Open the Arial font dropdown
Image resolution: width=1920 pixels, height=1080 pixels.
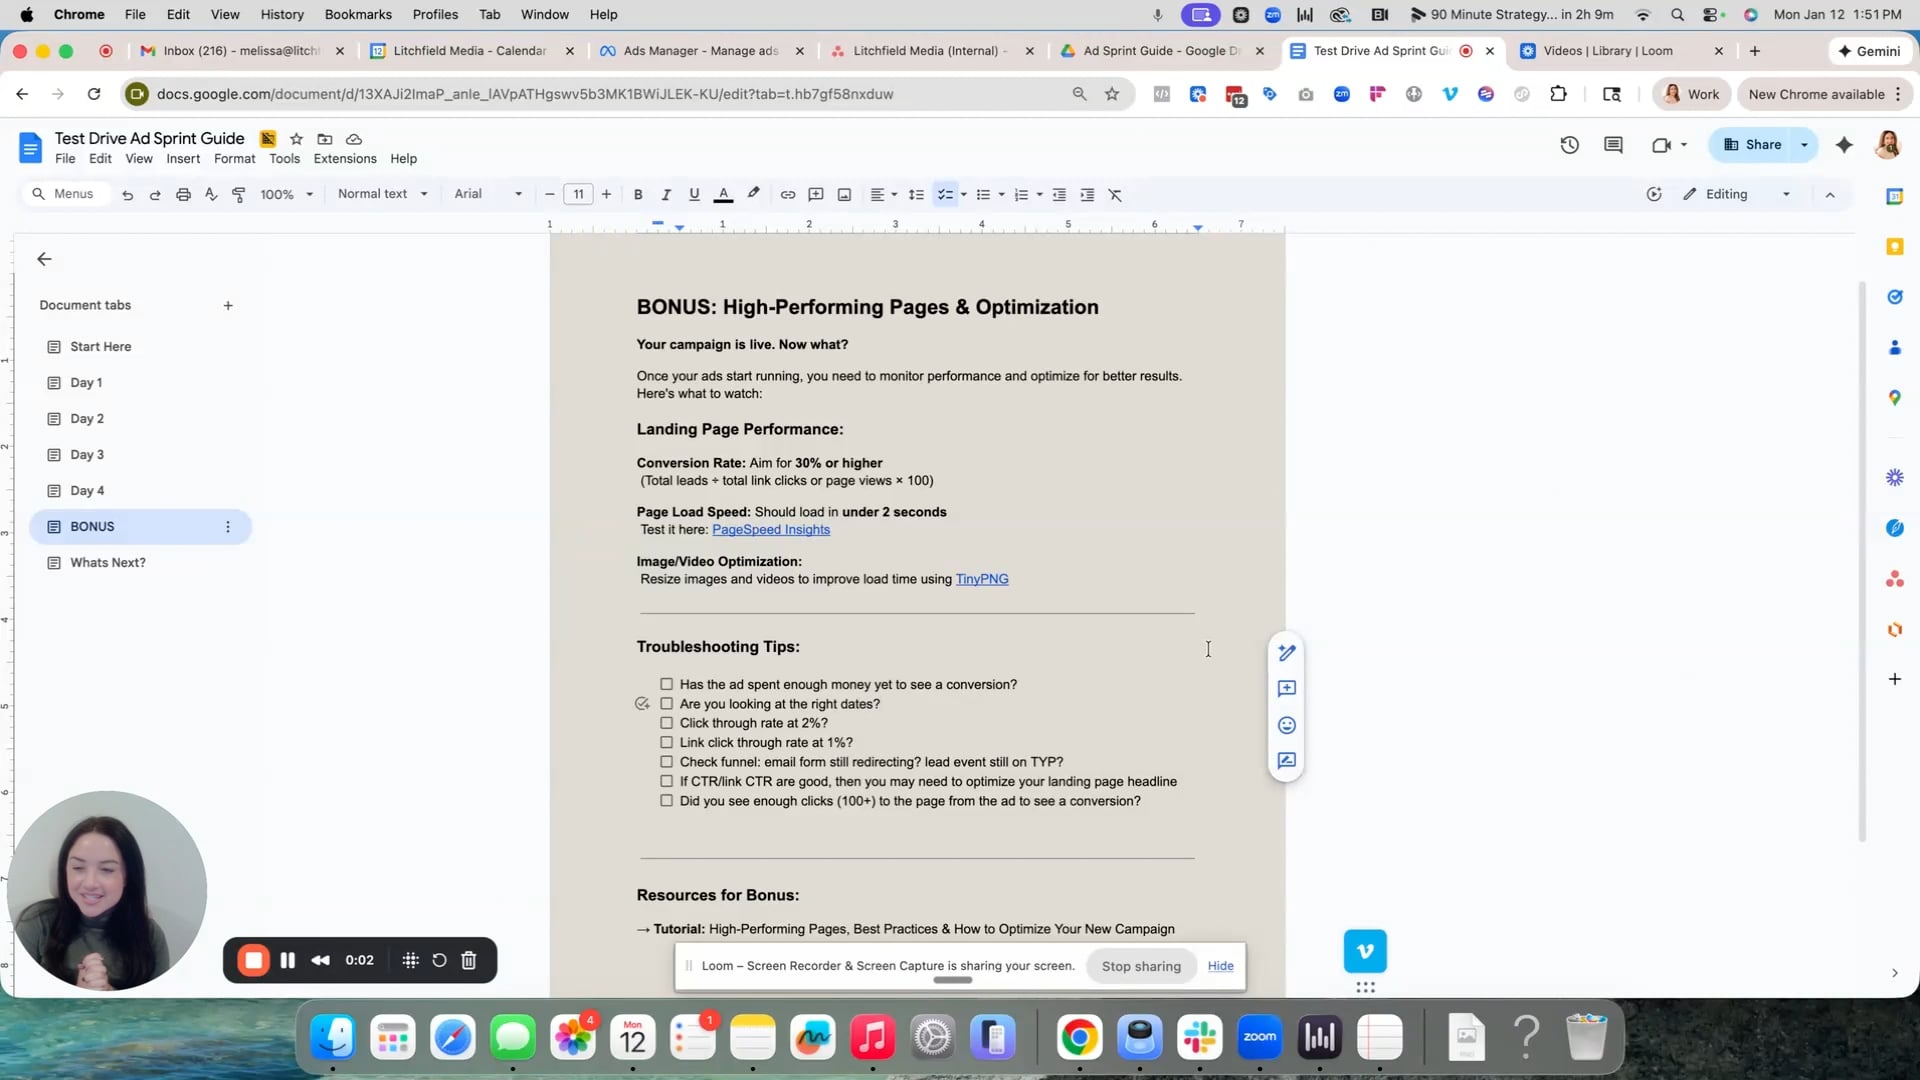[488, 194]
